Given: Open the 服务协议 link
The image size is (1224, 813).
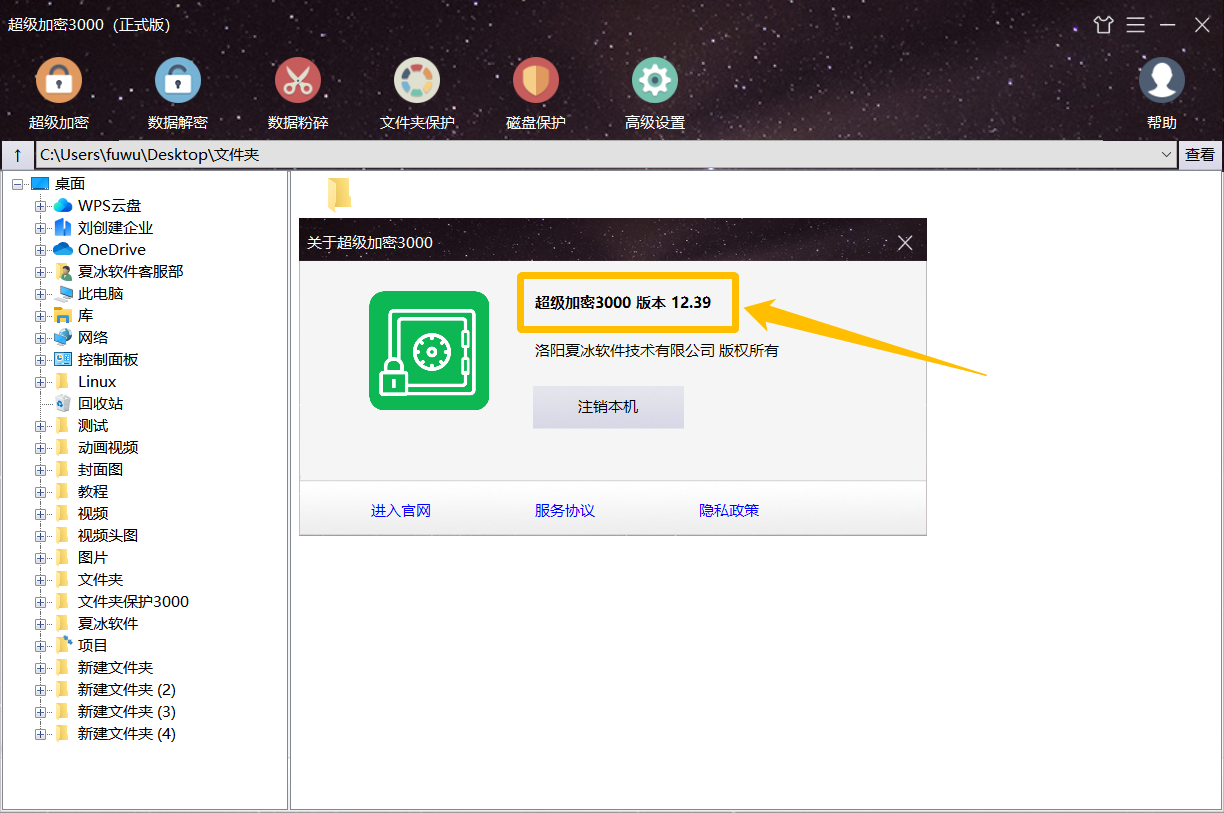Looking at the screenshot, I should click(x=565, y=510).
